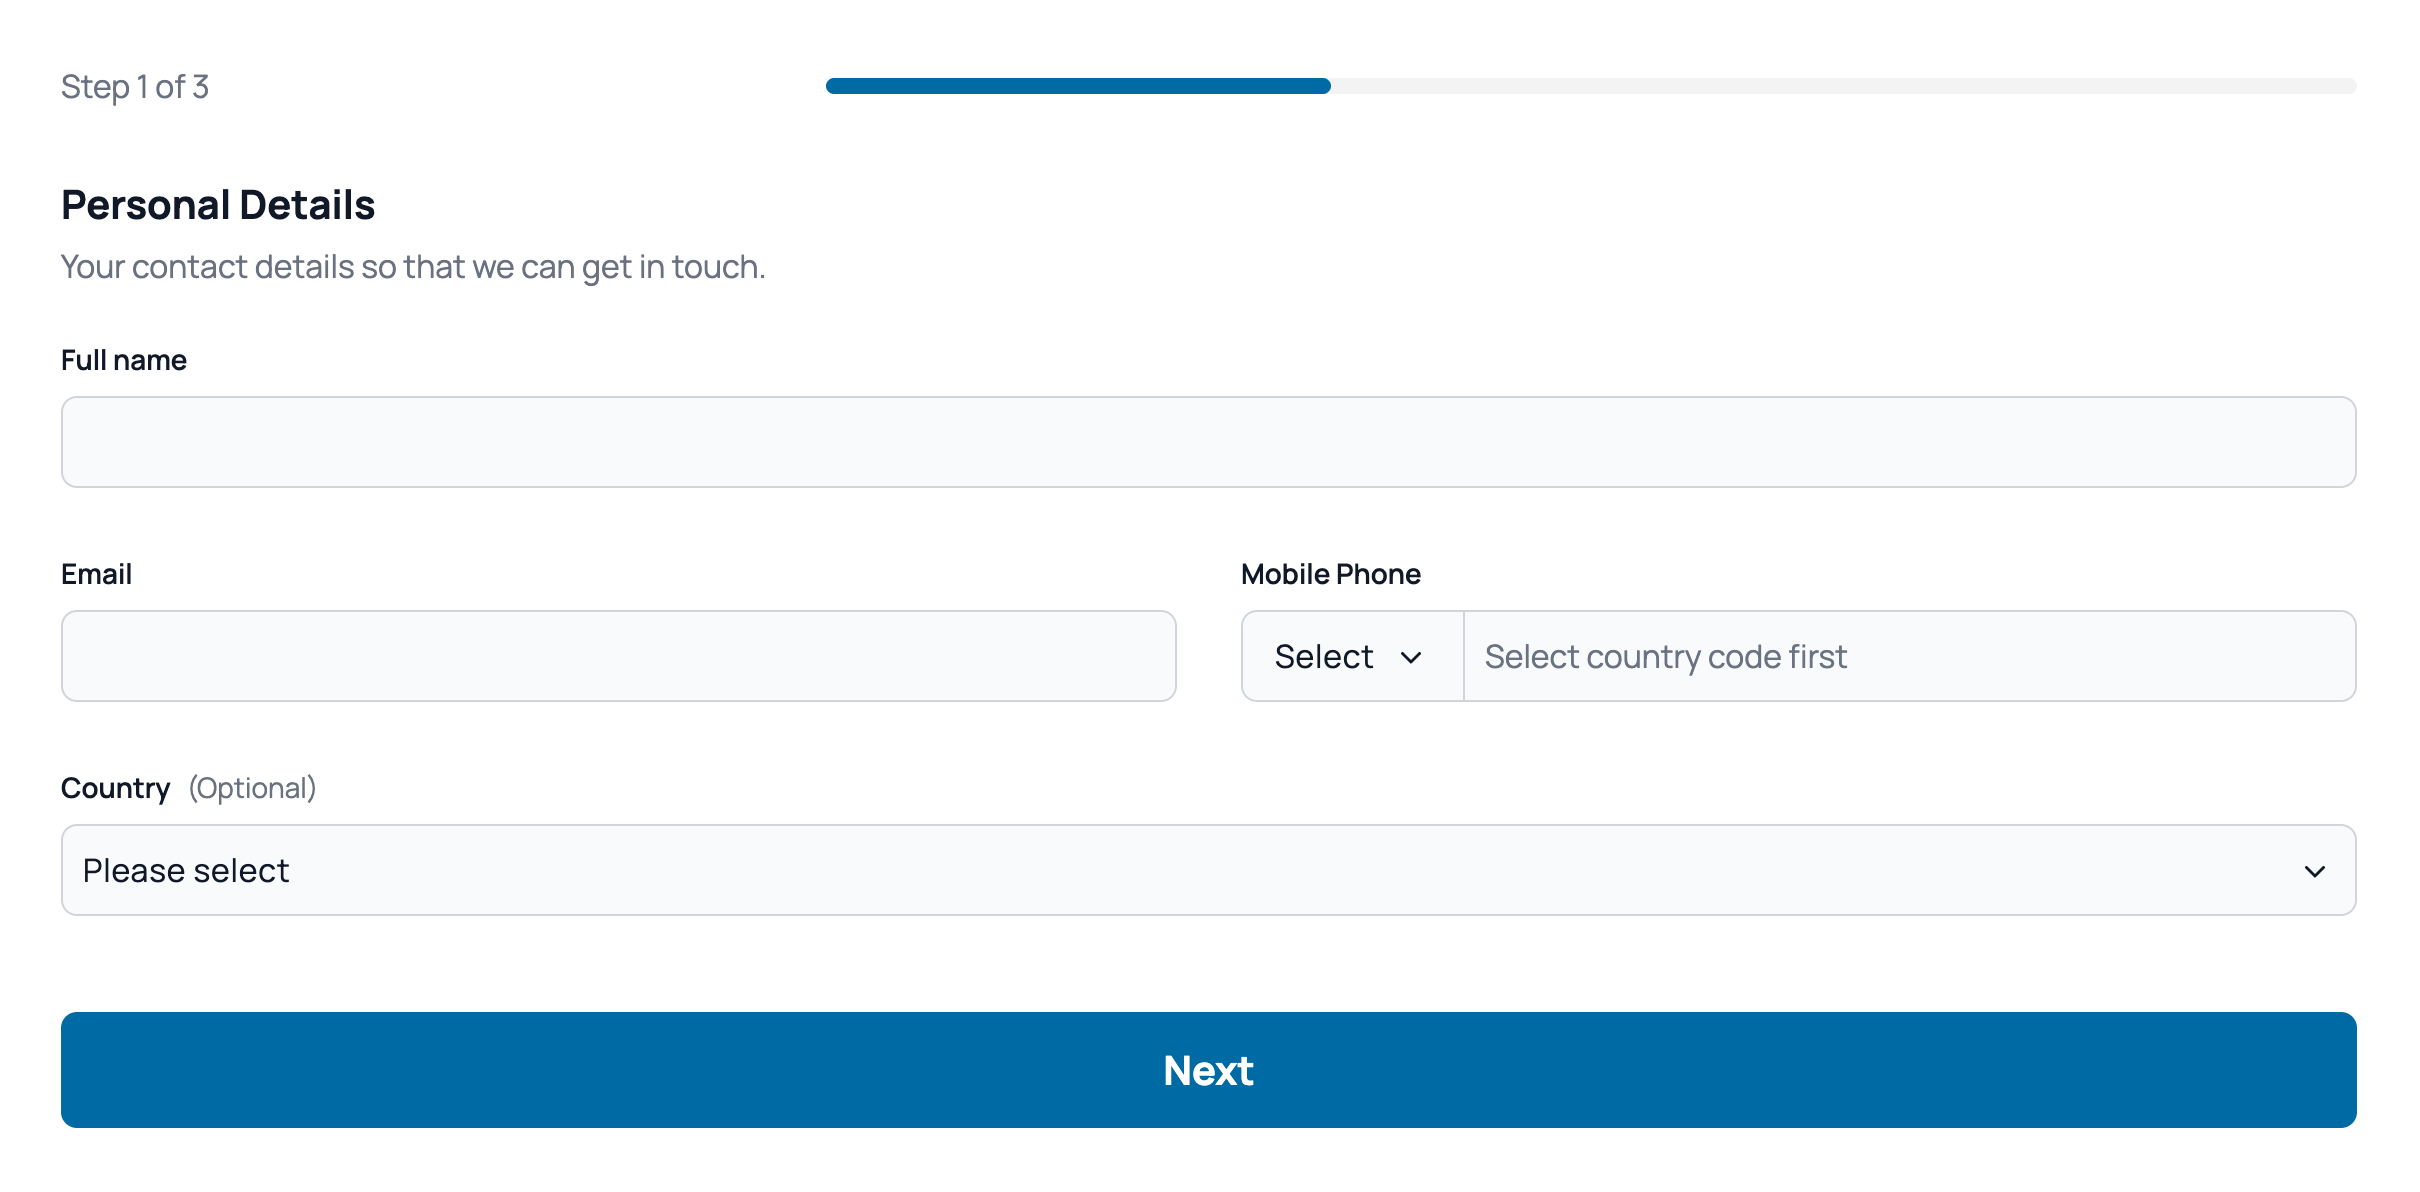Image resolution: width=2420 pixels, height=1192 pixels.
Task: Click the unfilled grey section of progress bar
Action: [x=1842, y=86]
